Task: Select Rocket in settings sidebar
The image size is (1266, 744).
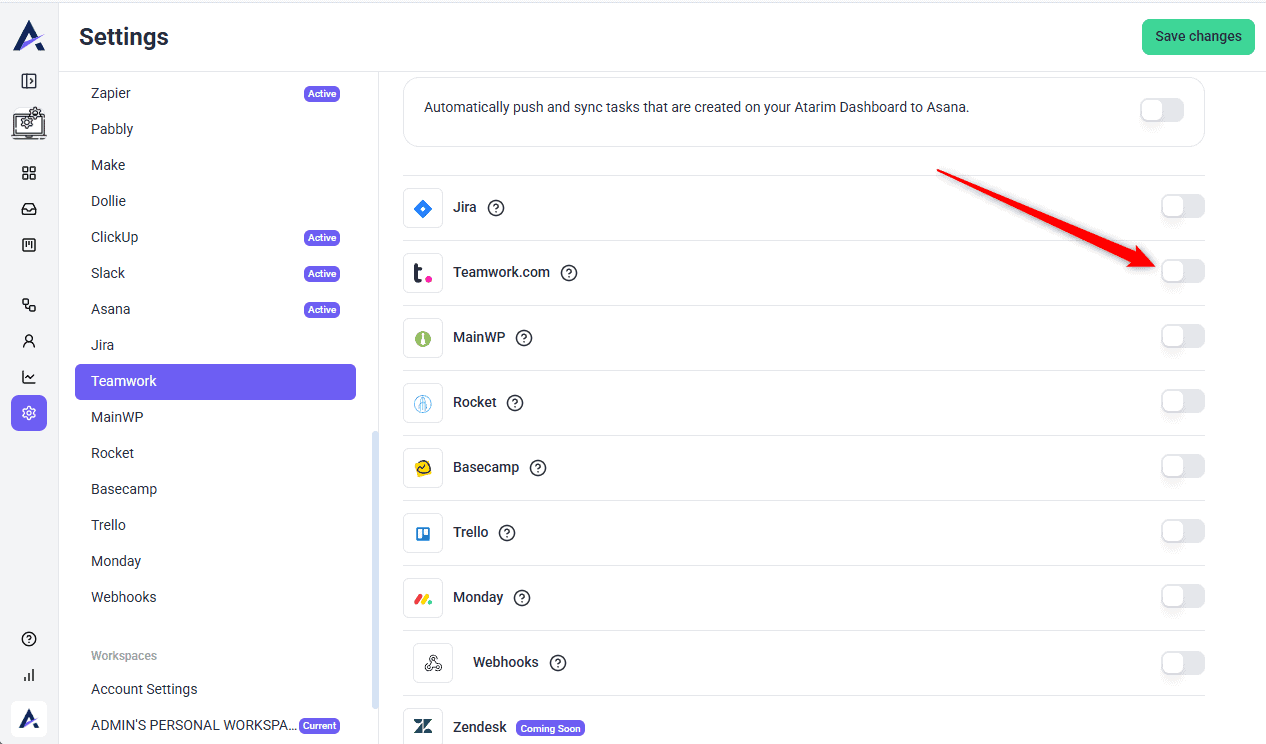Action: coord(215,453)
